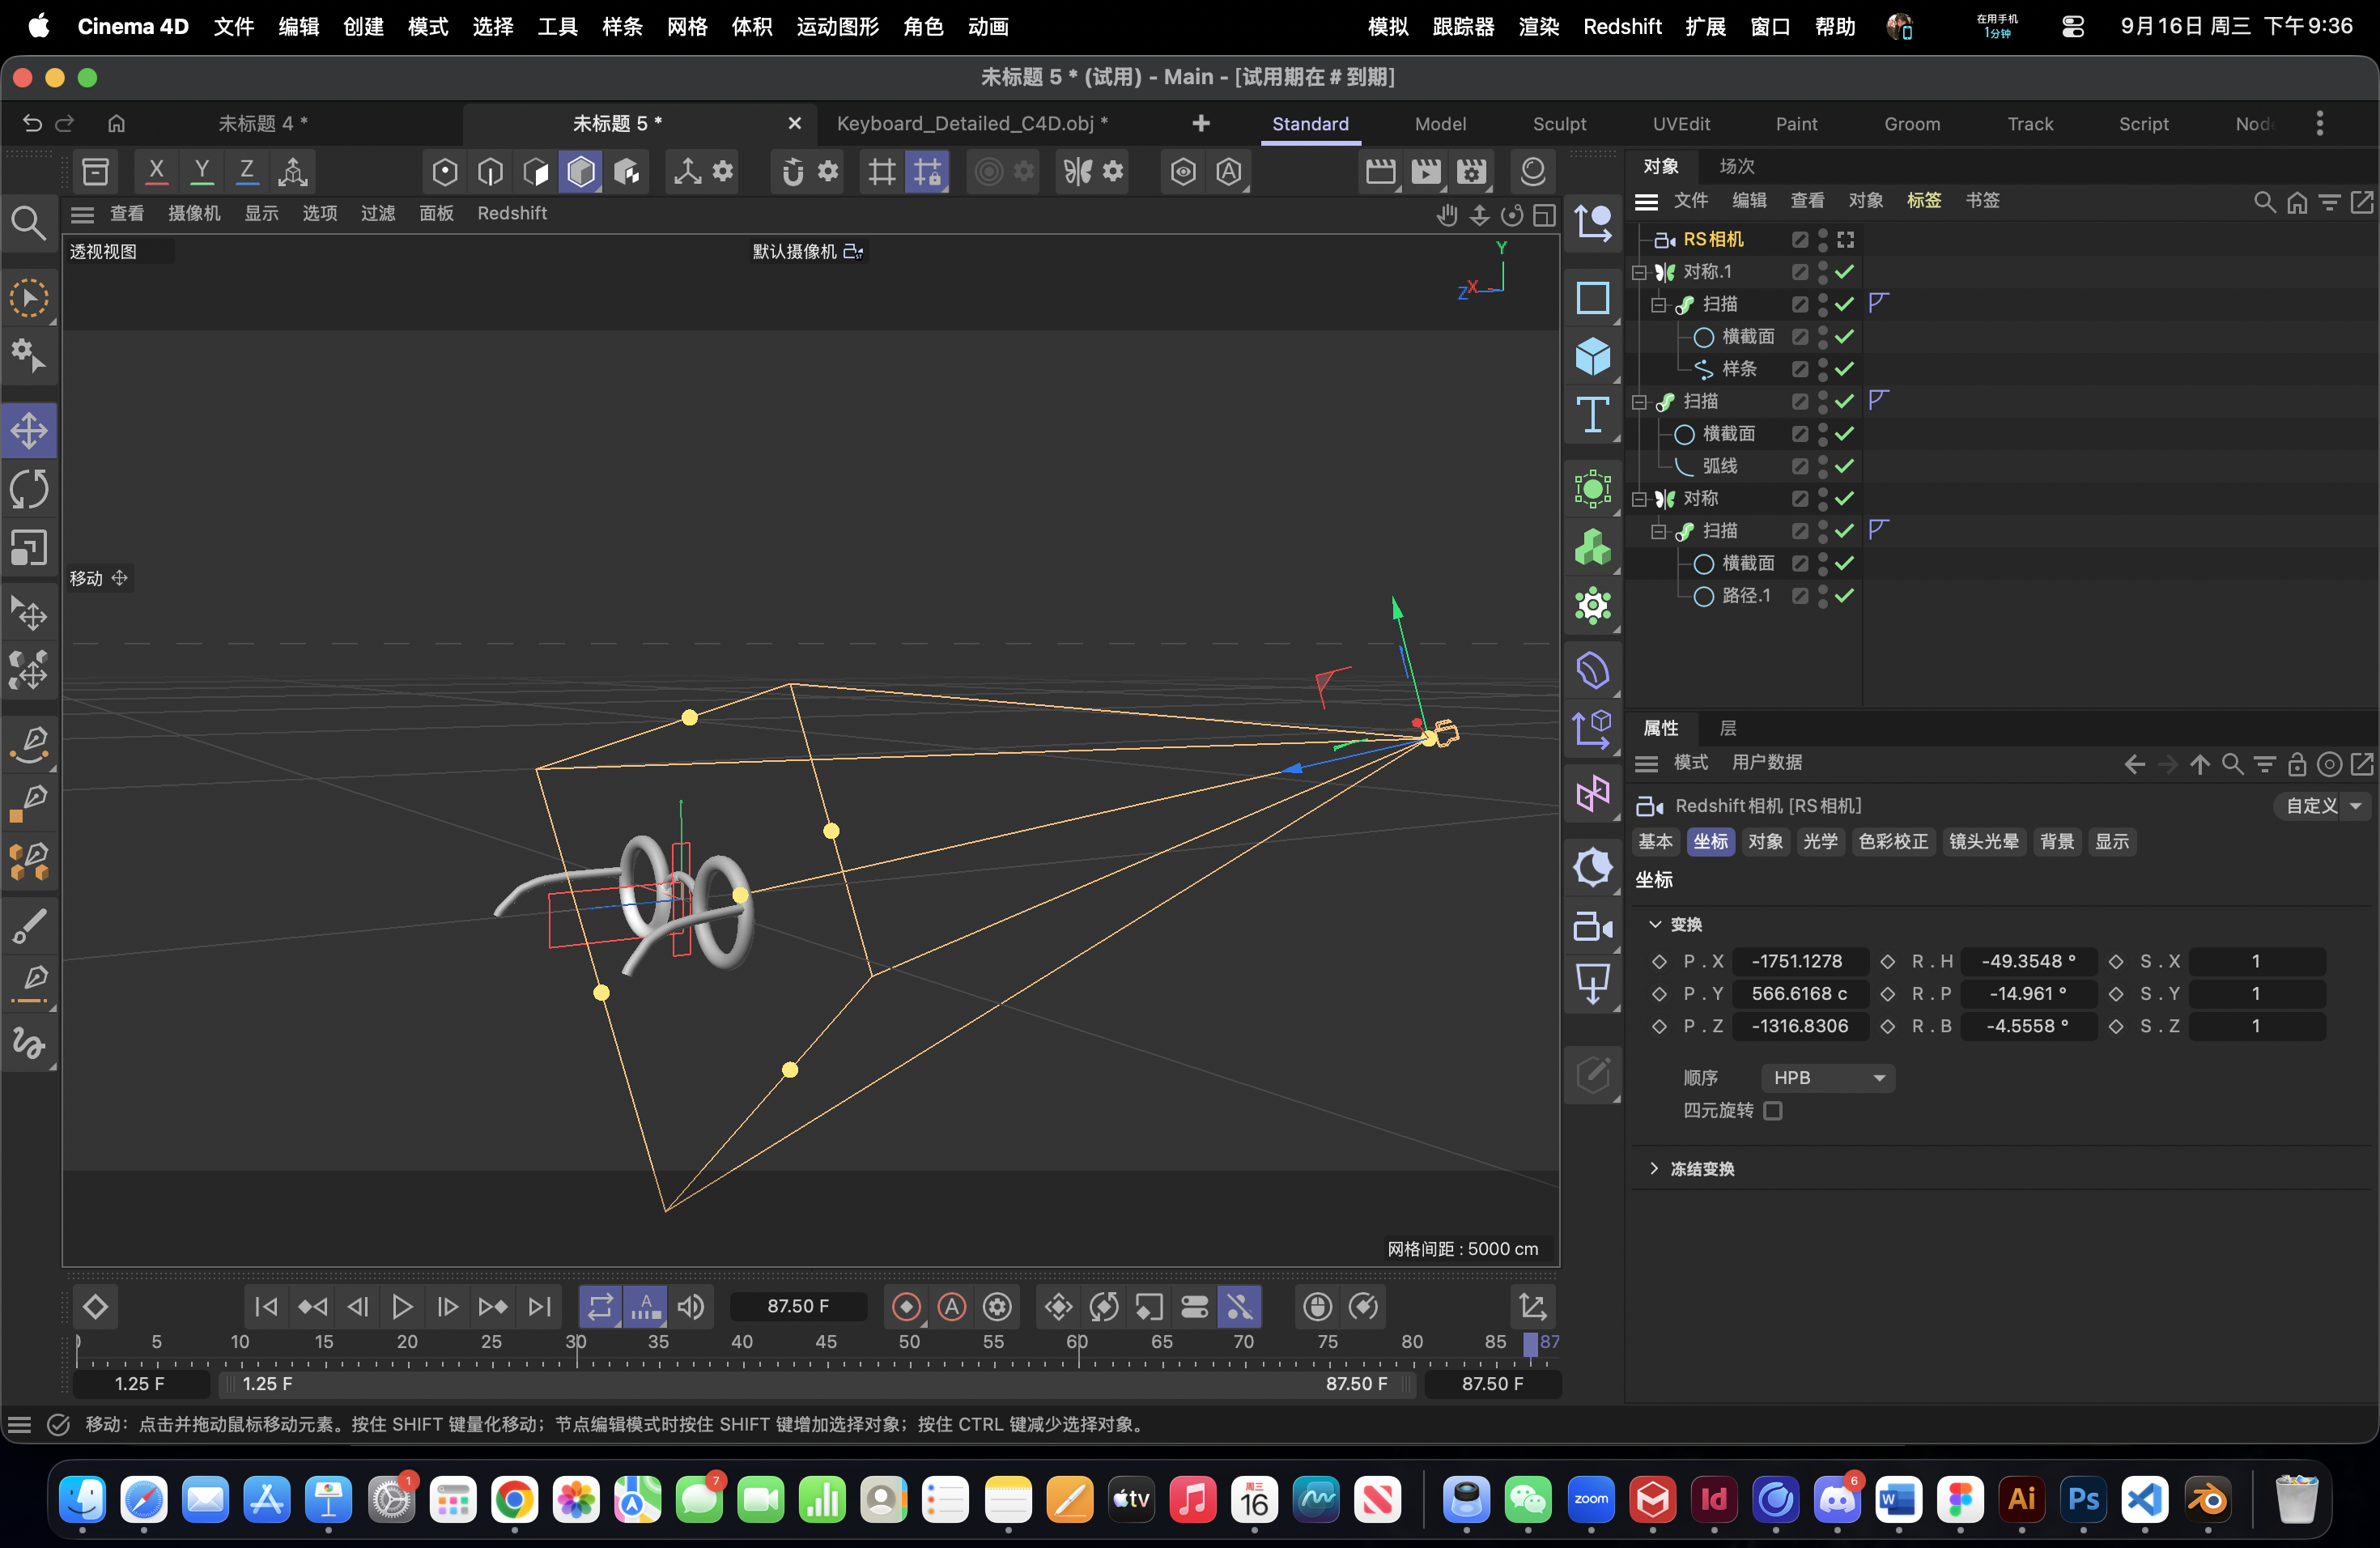Toggle the green checkmark of 样条
This screenshot has height=1548, width=2380.
click(1845, 369)
